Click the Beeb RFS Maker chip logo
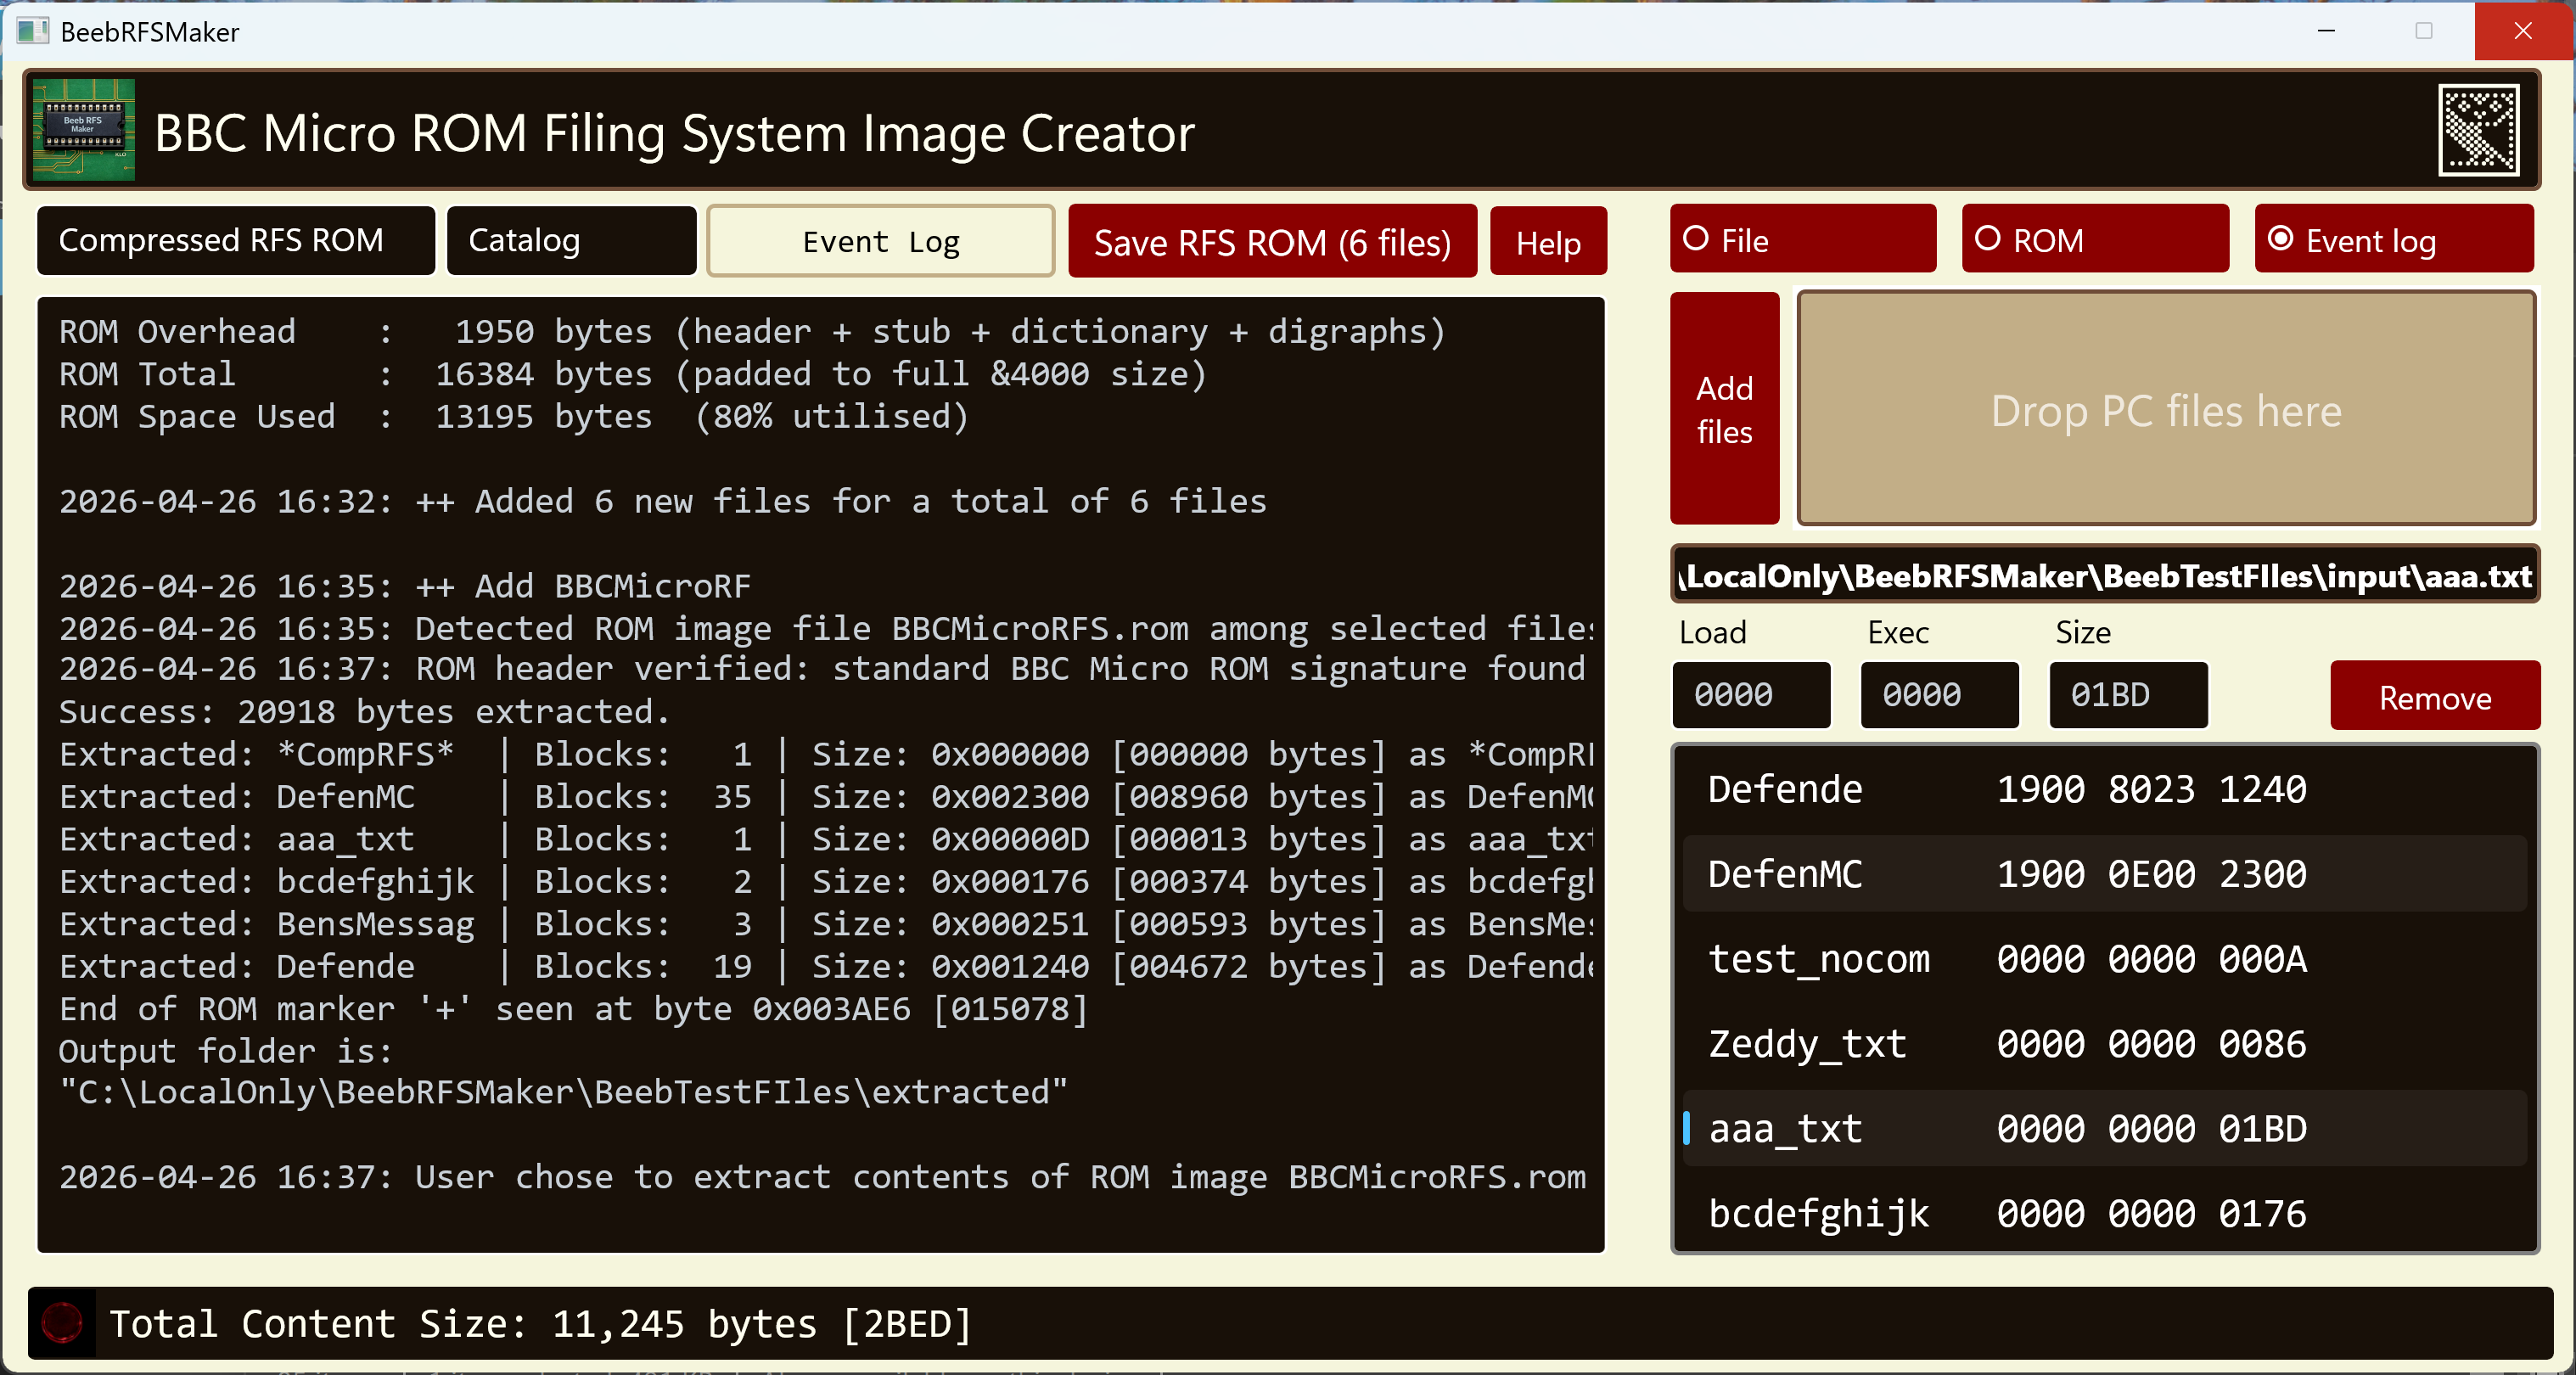Image resolution: width=2576 pixels, height=1375 pixels. [84, 131]
